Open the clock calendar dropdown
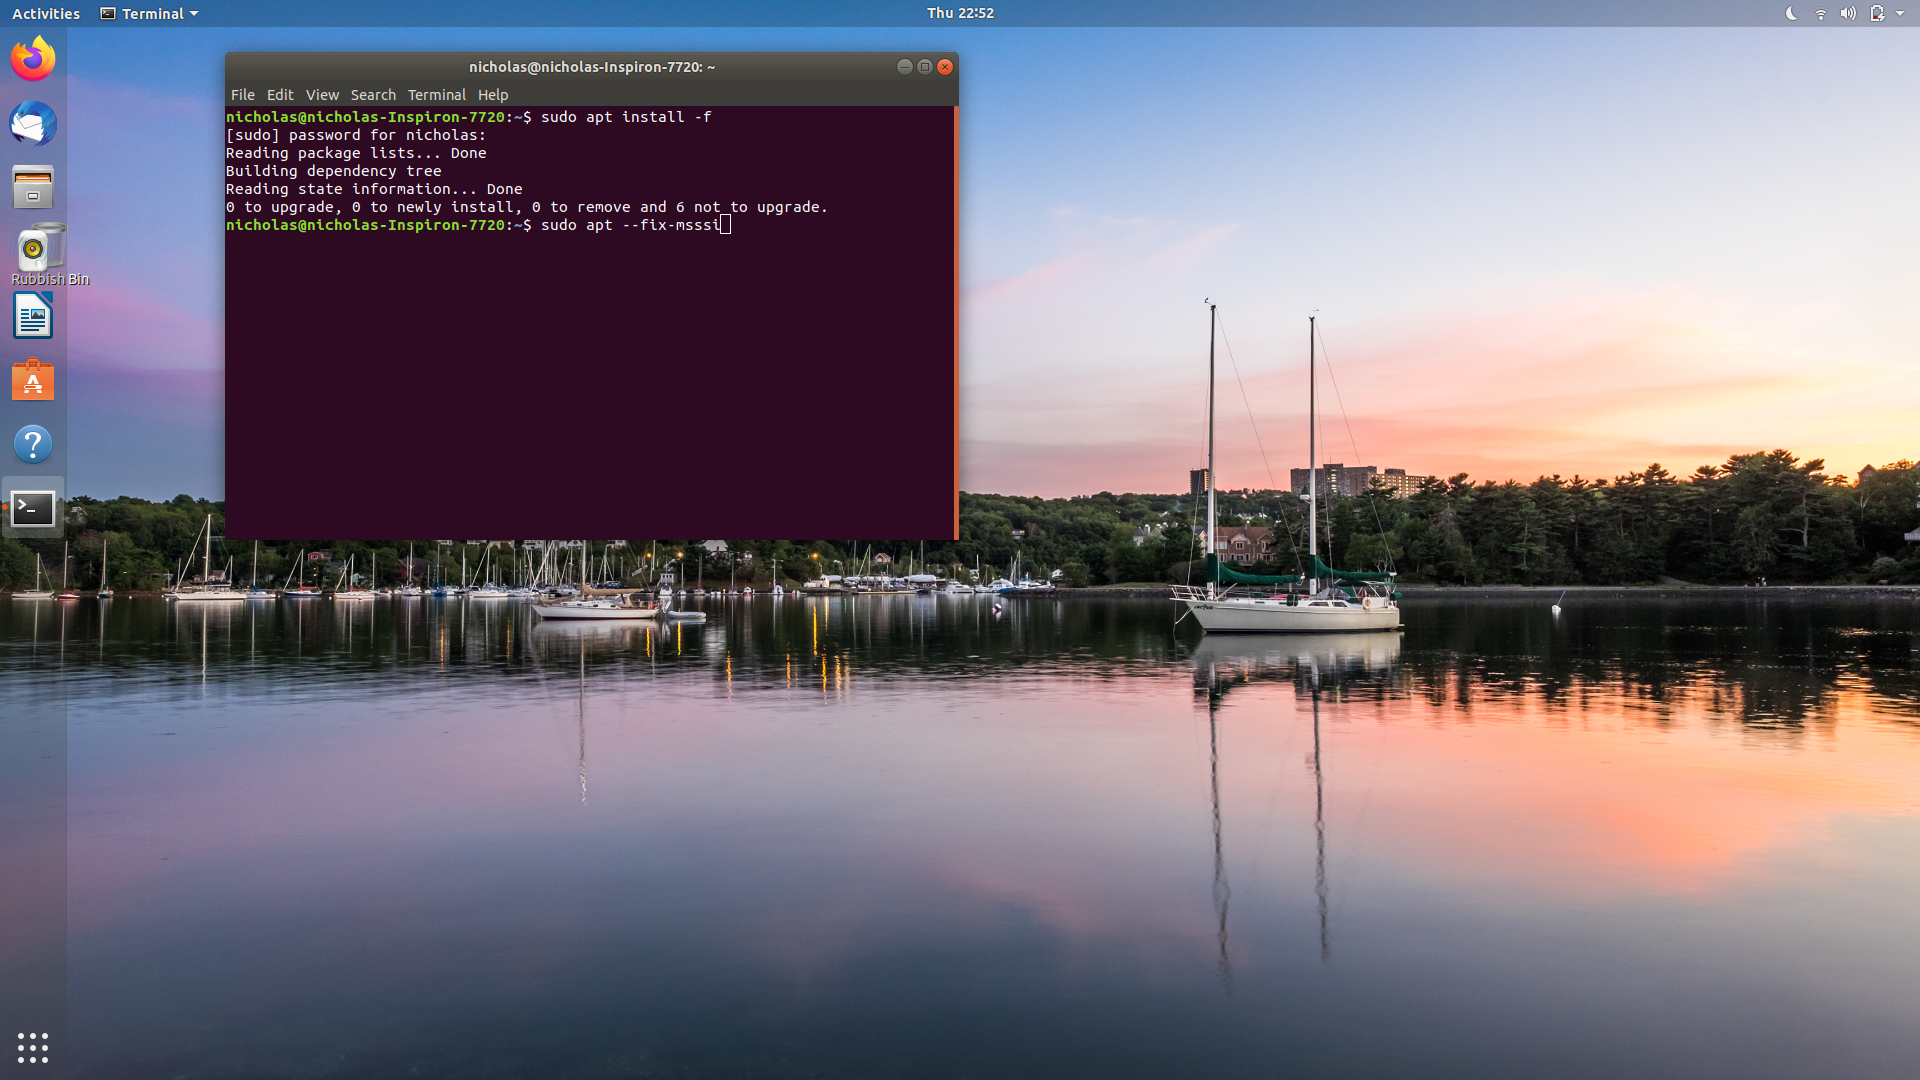 point(960,13)
